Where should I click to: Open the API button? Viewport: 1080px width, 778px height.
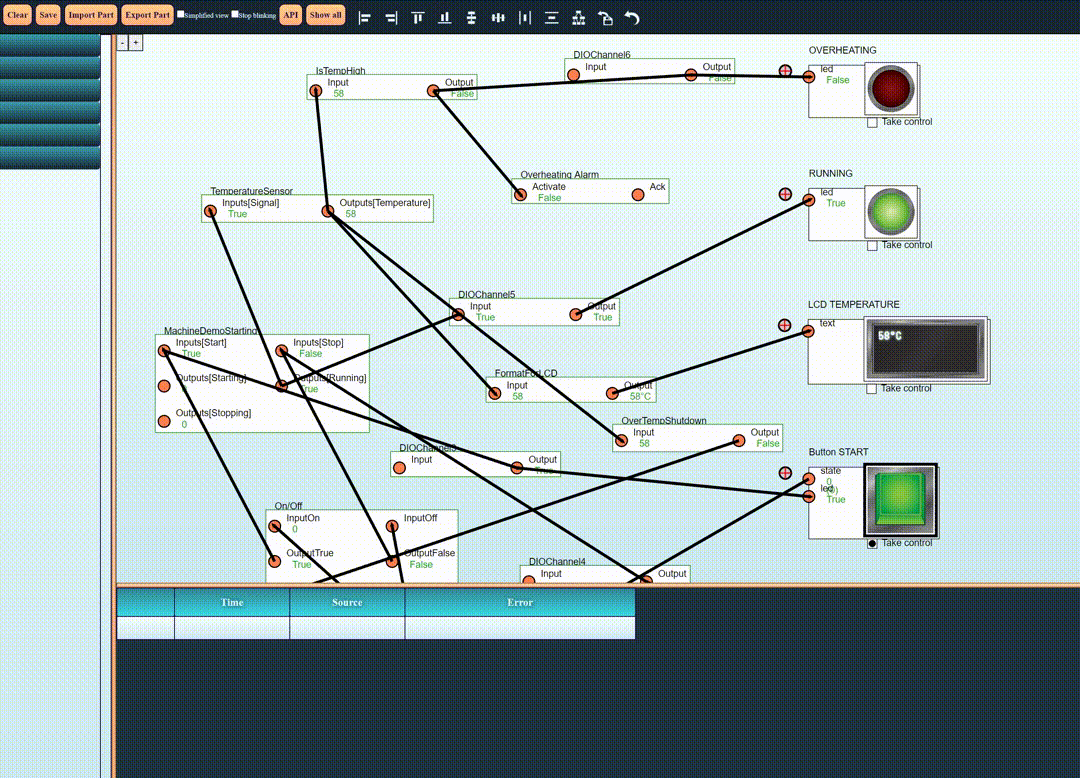click(x=290, y=15)
